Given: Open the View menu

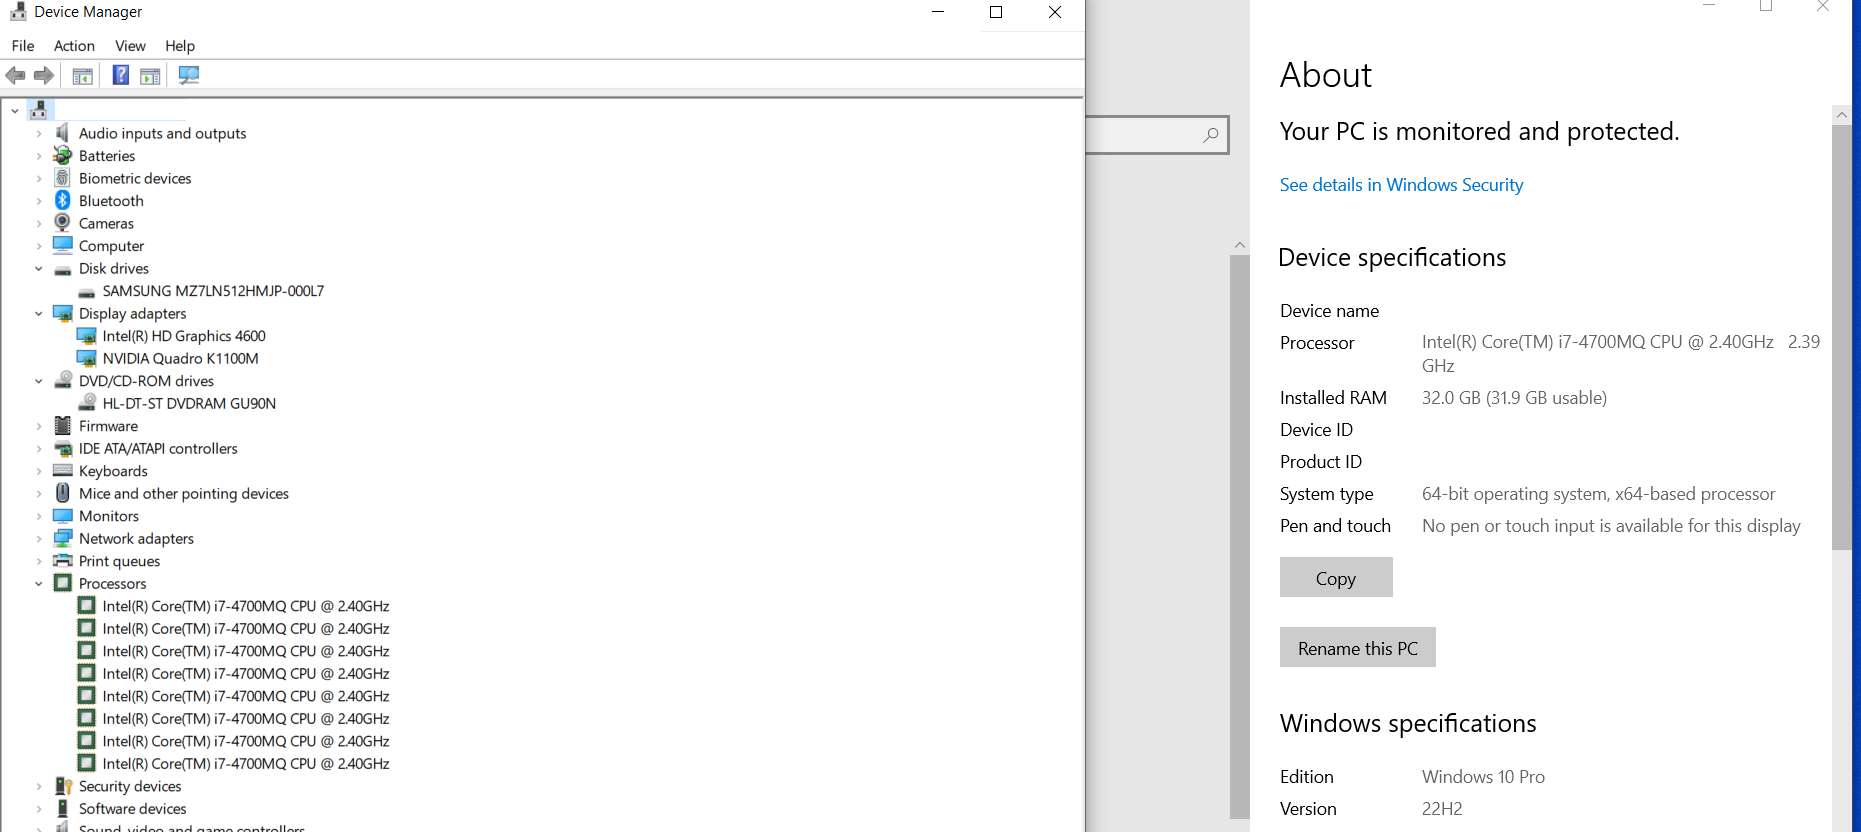Looking at the screenshot, I should point(130,46).
